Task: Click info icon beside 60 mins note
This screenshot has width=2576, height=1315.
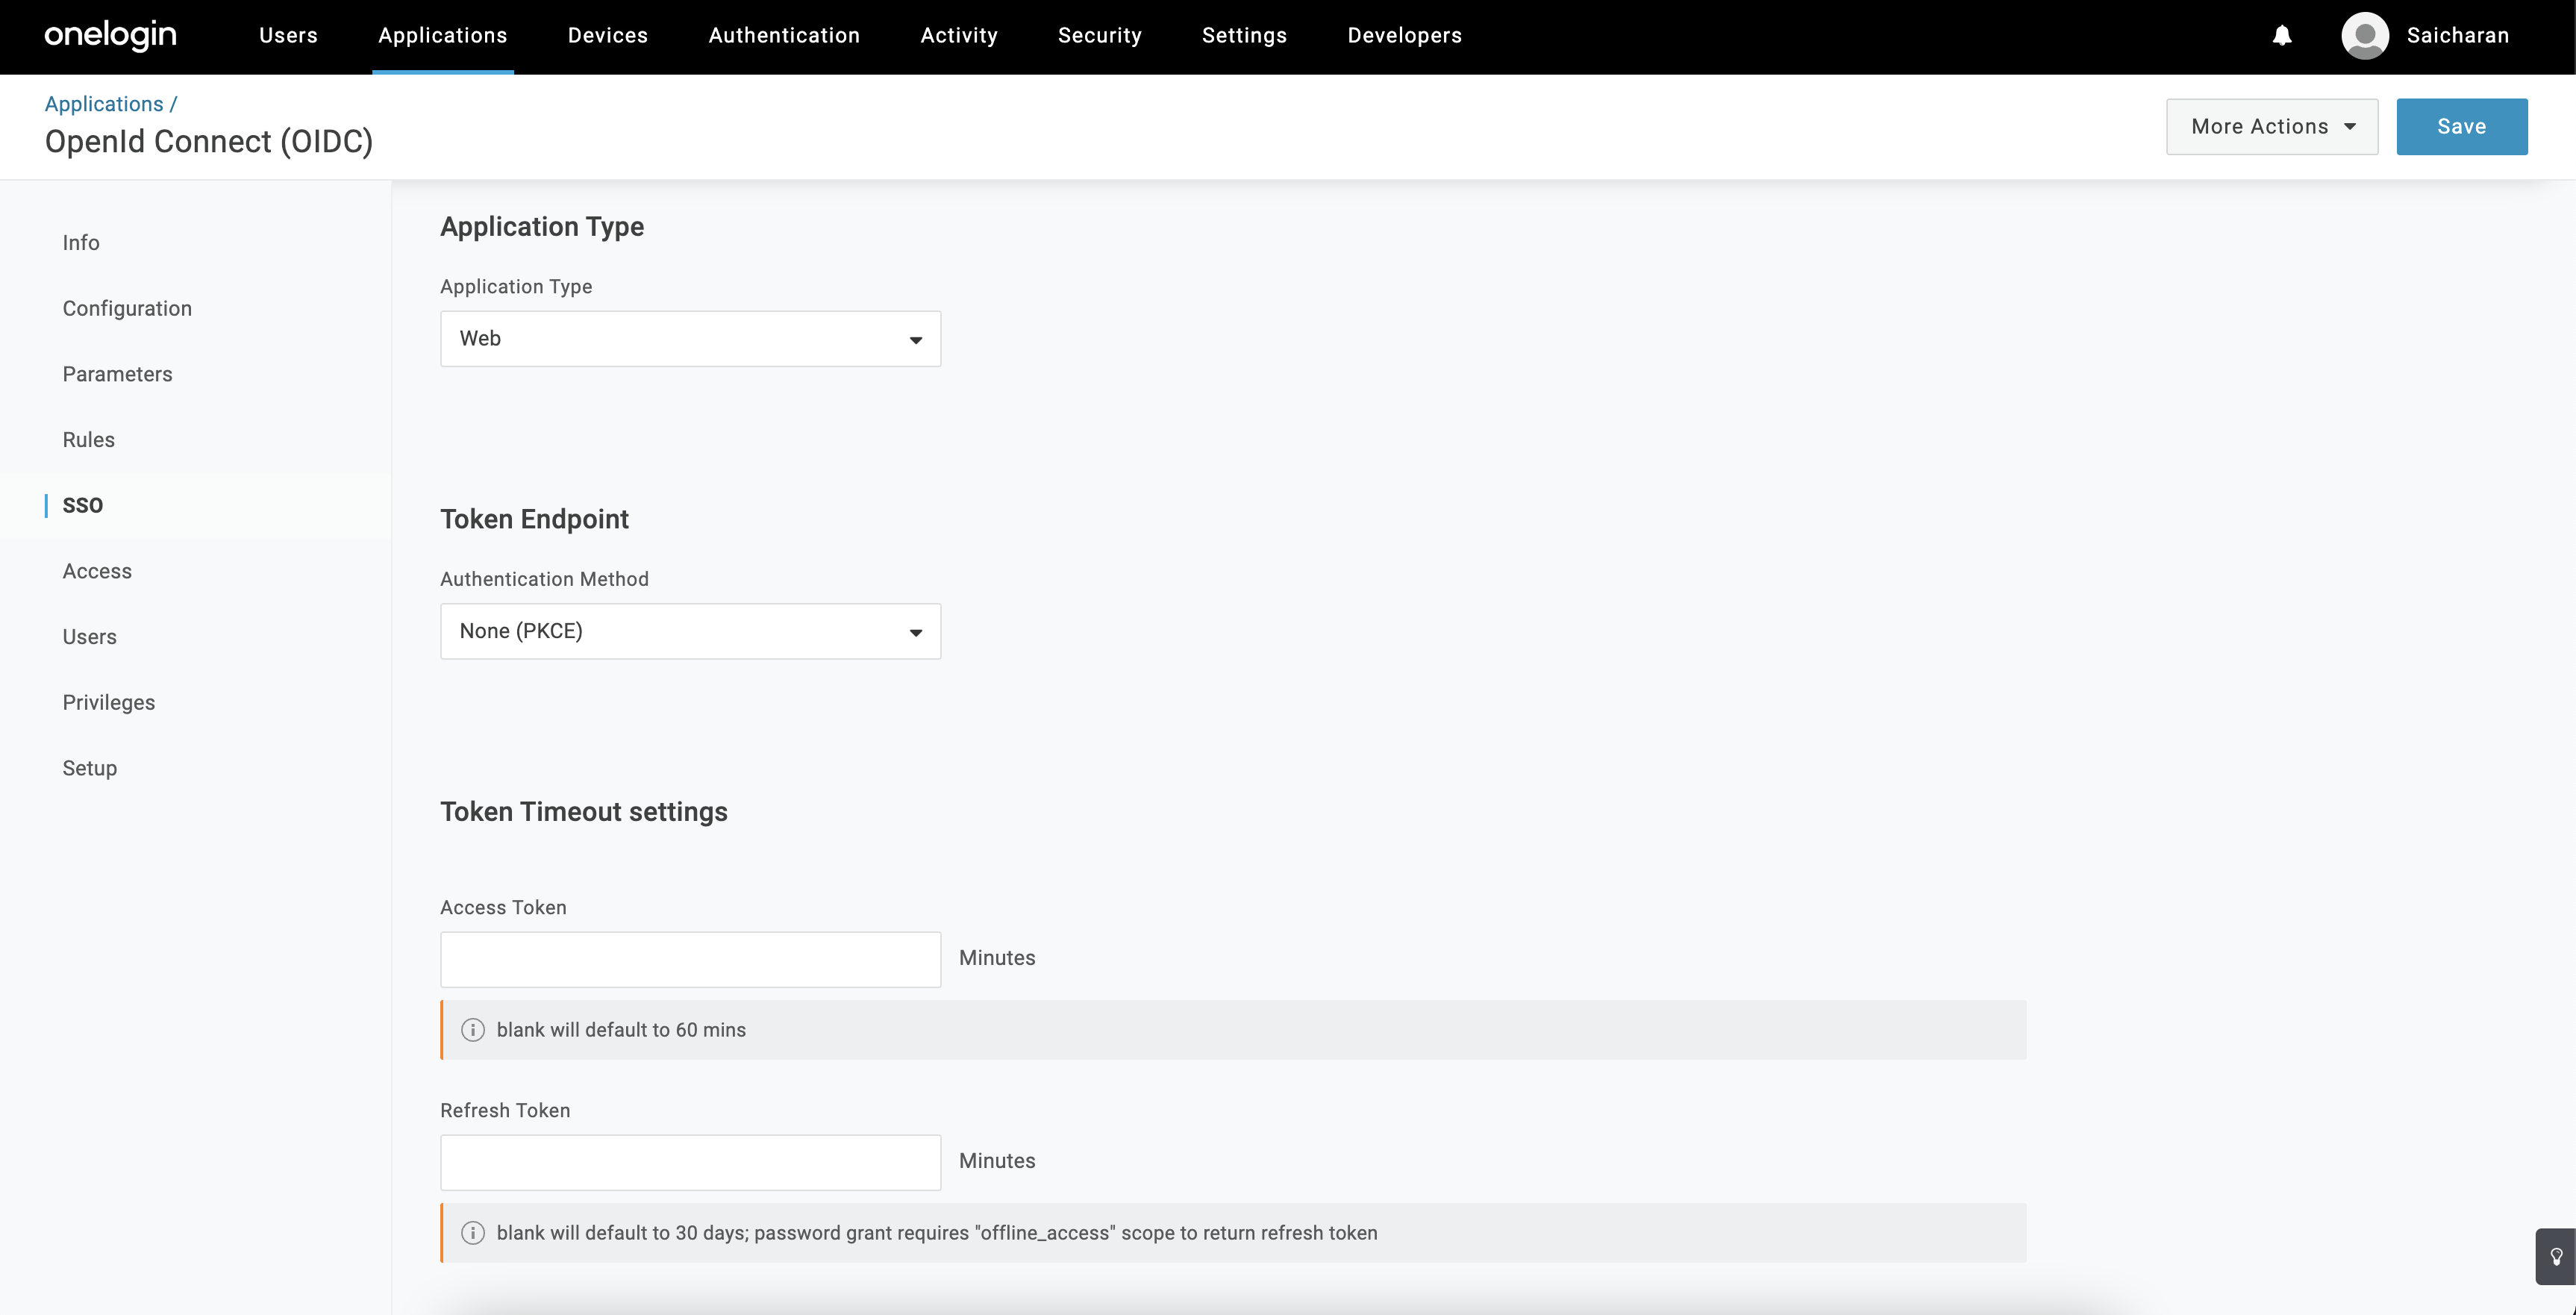Action: point(473,1030)
